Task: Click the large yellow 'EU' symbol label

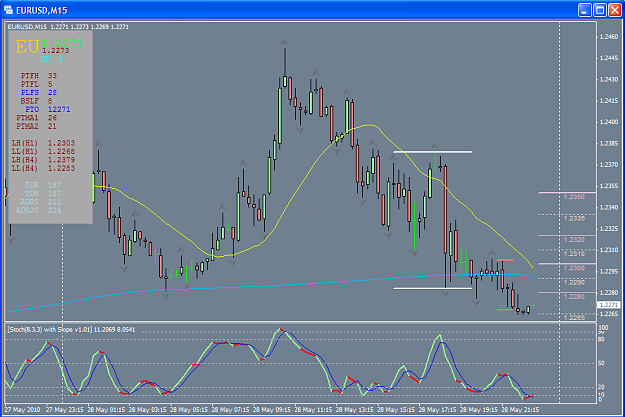Action: click(27, 47)
